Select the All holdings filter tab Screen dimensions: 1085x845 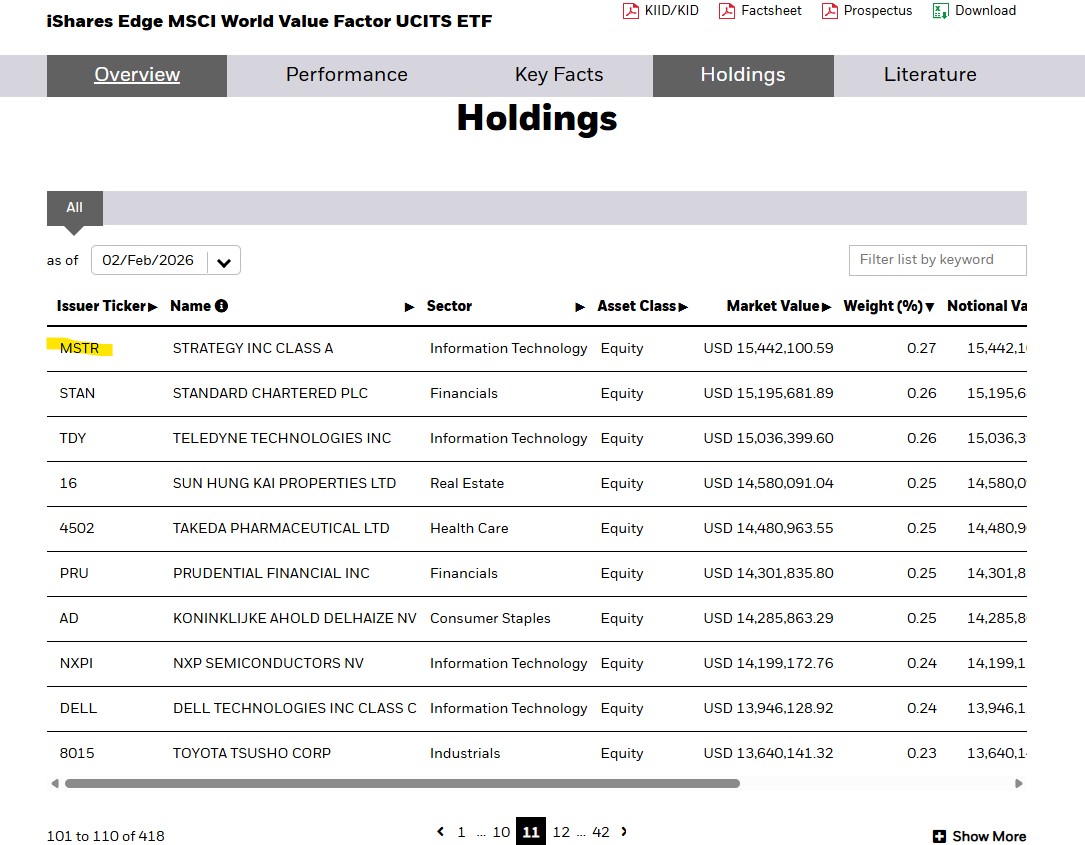[x=75, y=208]
